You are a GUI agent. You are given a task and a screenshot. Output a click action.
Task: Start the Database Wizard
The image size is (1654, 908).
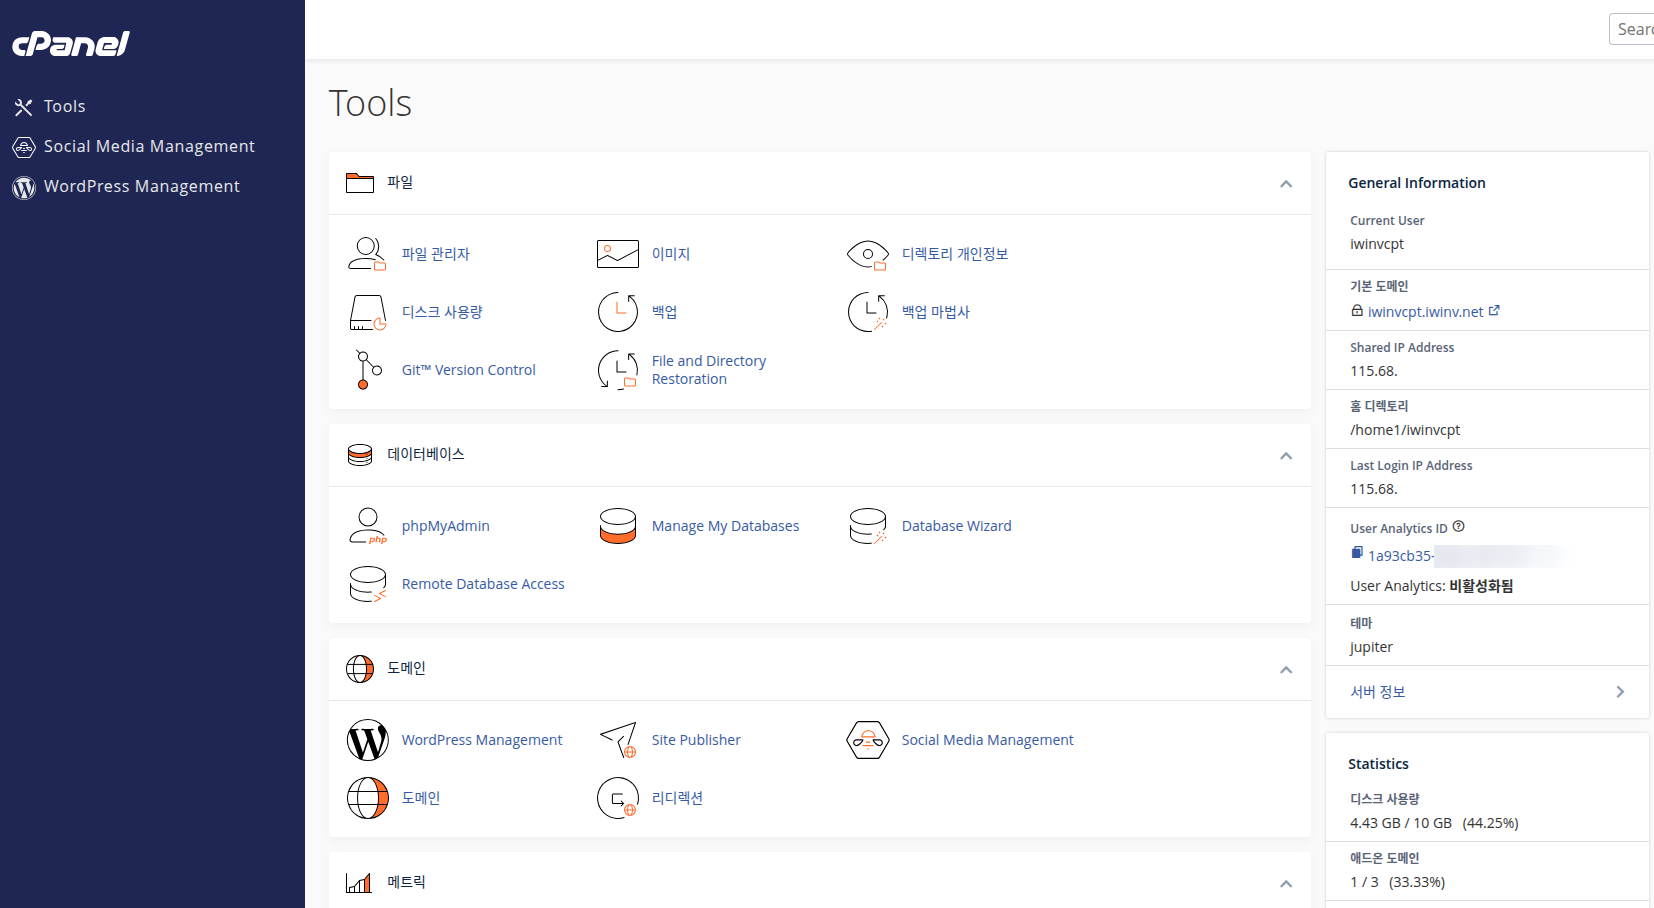point(956,525)
